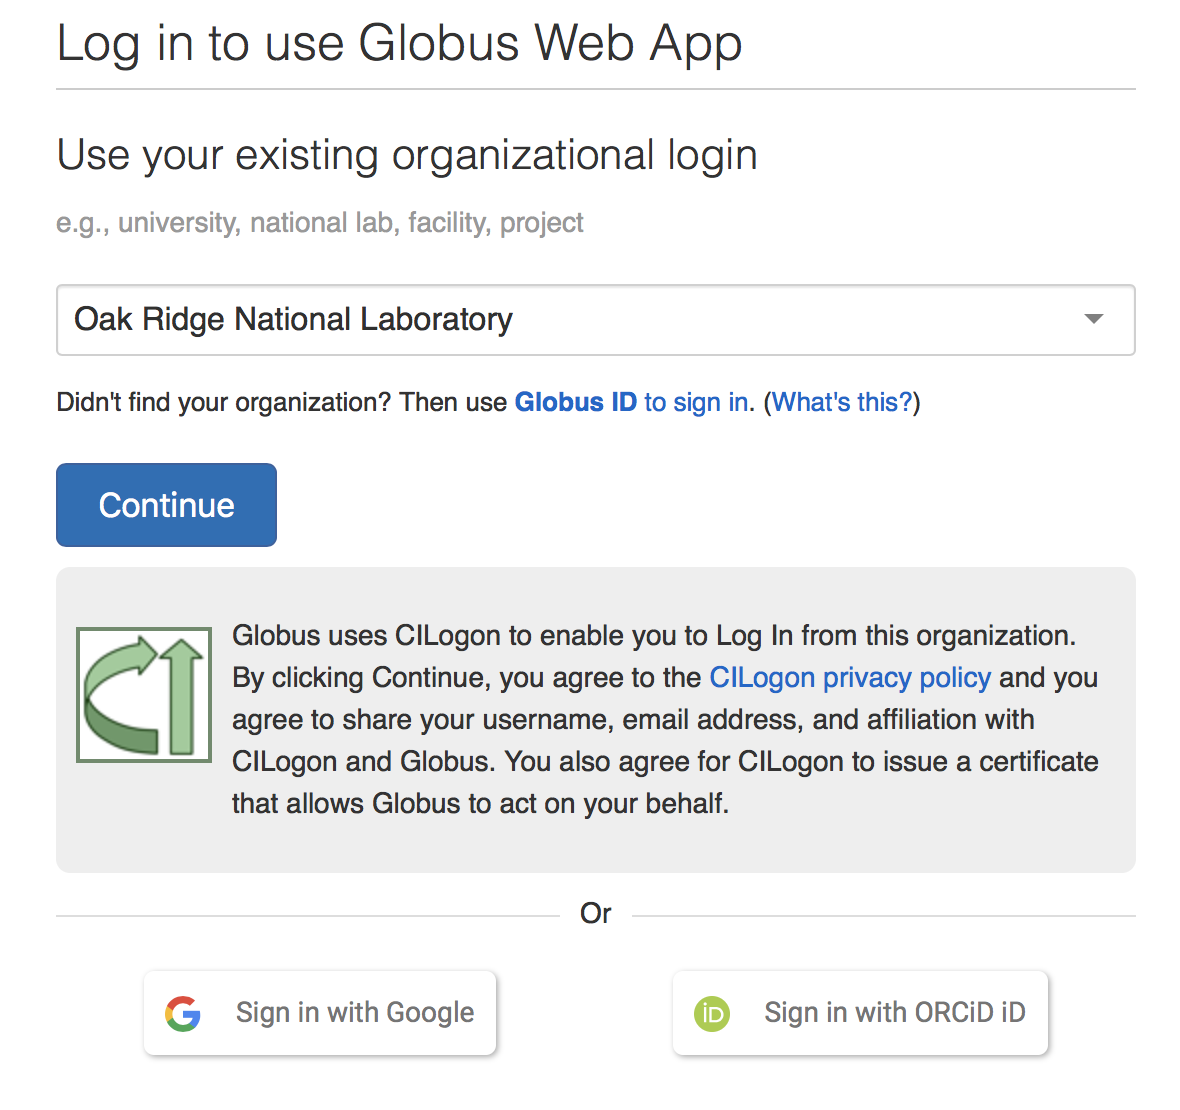Click the 'Or' divider label
This screenshot has width=1180, height=1110.
[x=595, y=914]
